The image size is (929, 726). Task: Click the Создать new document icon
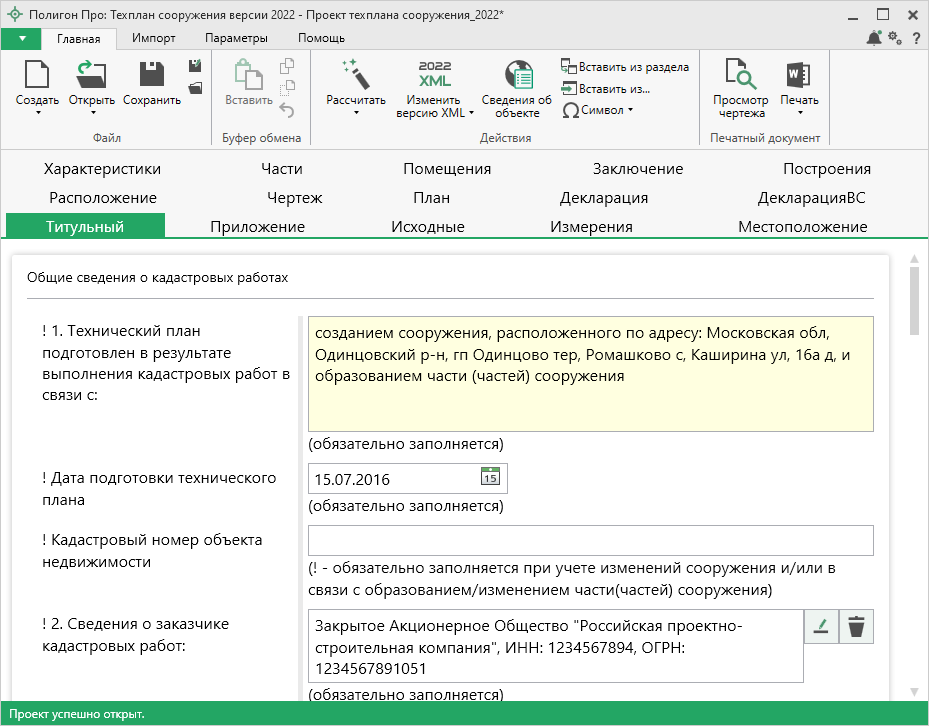37,76
